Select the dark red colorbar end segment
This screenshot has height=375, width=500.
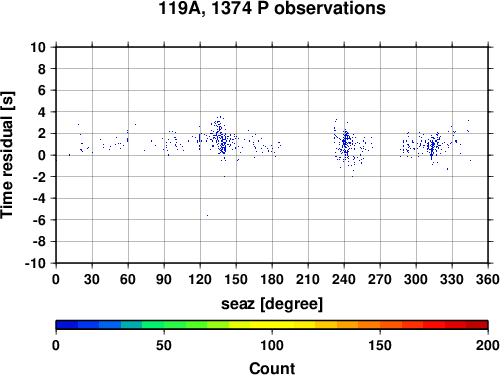477,325
